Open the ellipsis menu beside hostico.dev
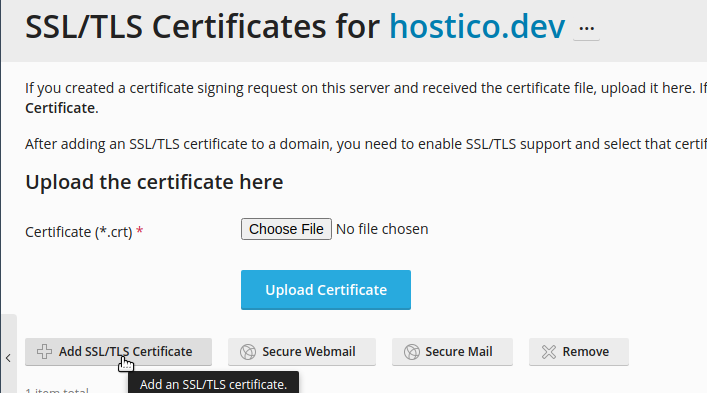This screenshot has height=393, width=707. 586,29
